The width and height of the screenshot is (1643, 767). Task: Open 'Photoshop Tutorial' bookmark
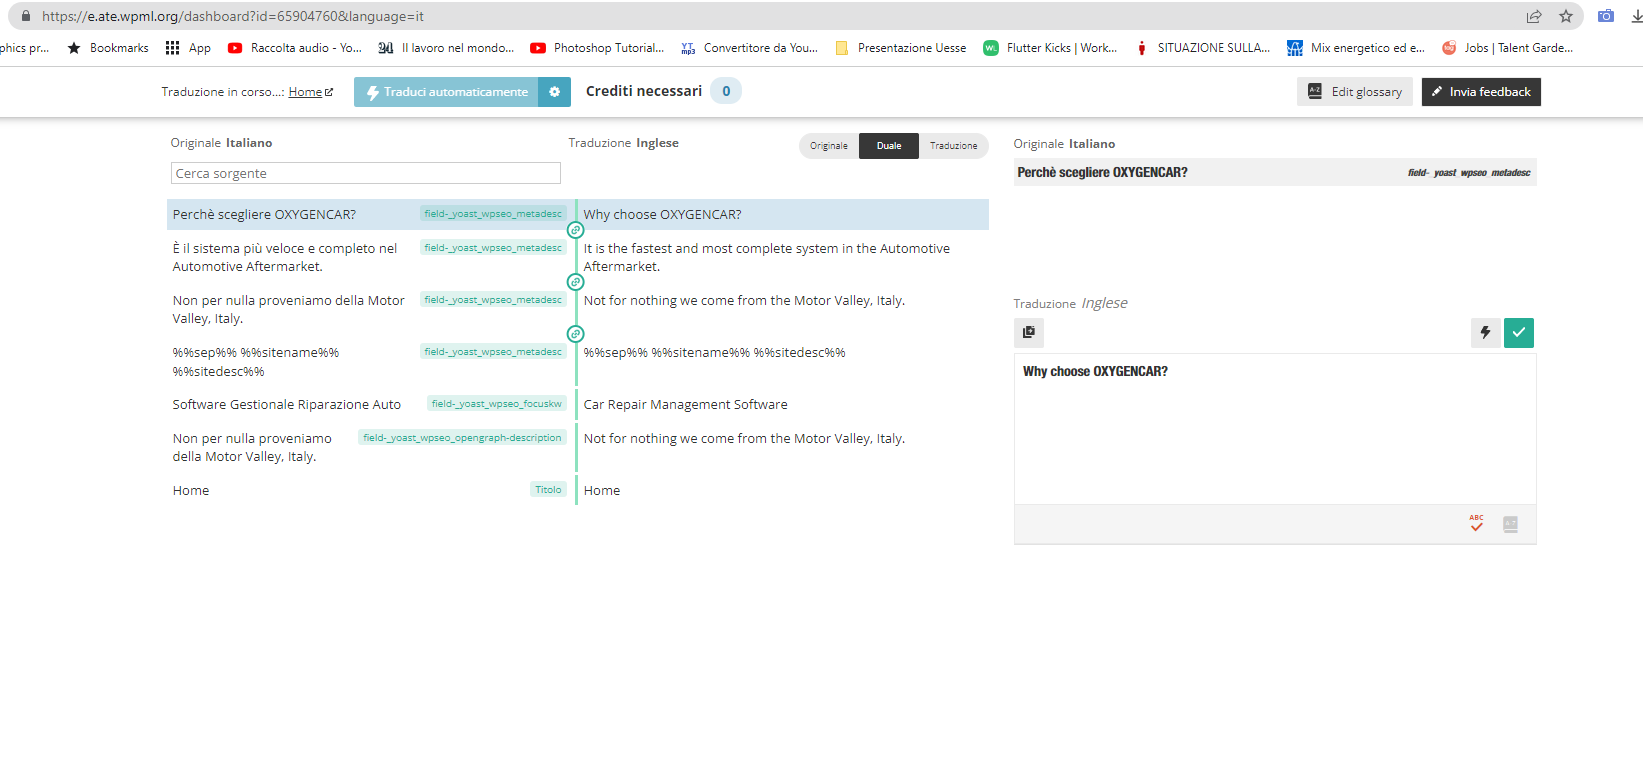(597, 48)
